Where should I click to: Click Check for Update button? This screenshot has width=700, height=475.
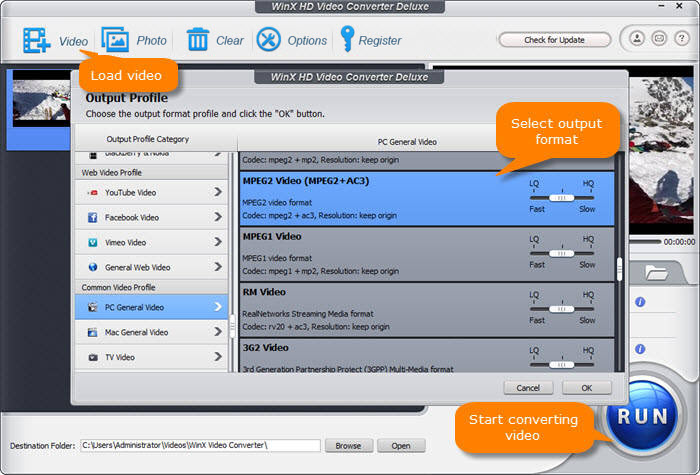point(554,40)
